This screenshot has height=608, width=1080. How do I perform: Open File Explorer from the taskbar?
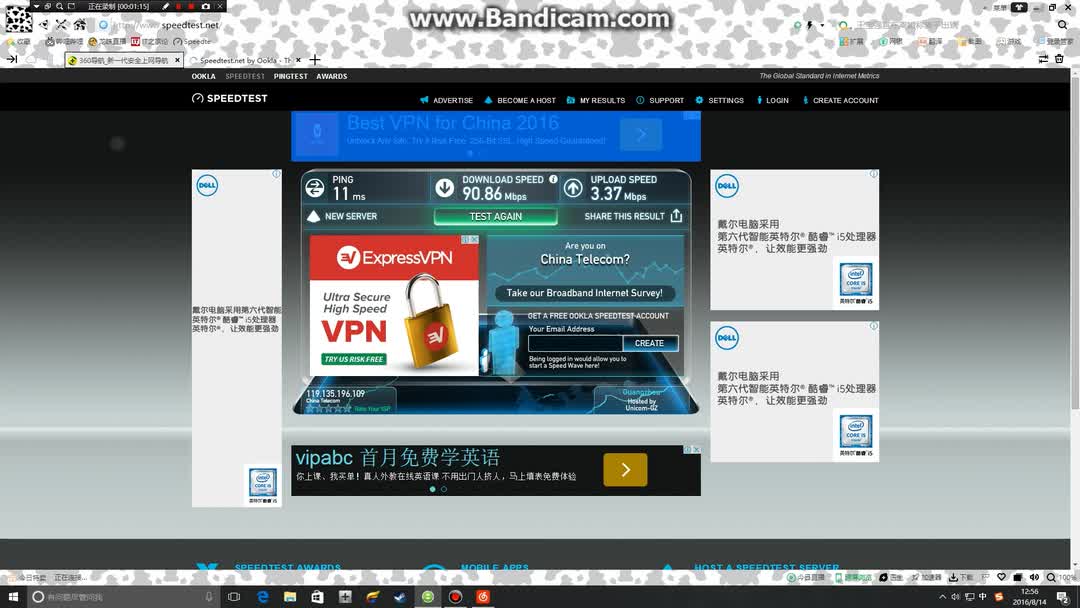(290, 597)
